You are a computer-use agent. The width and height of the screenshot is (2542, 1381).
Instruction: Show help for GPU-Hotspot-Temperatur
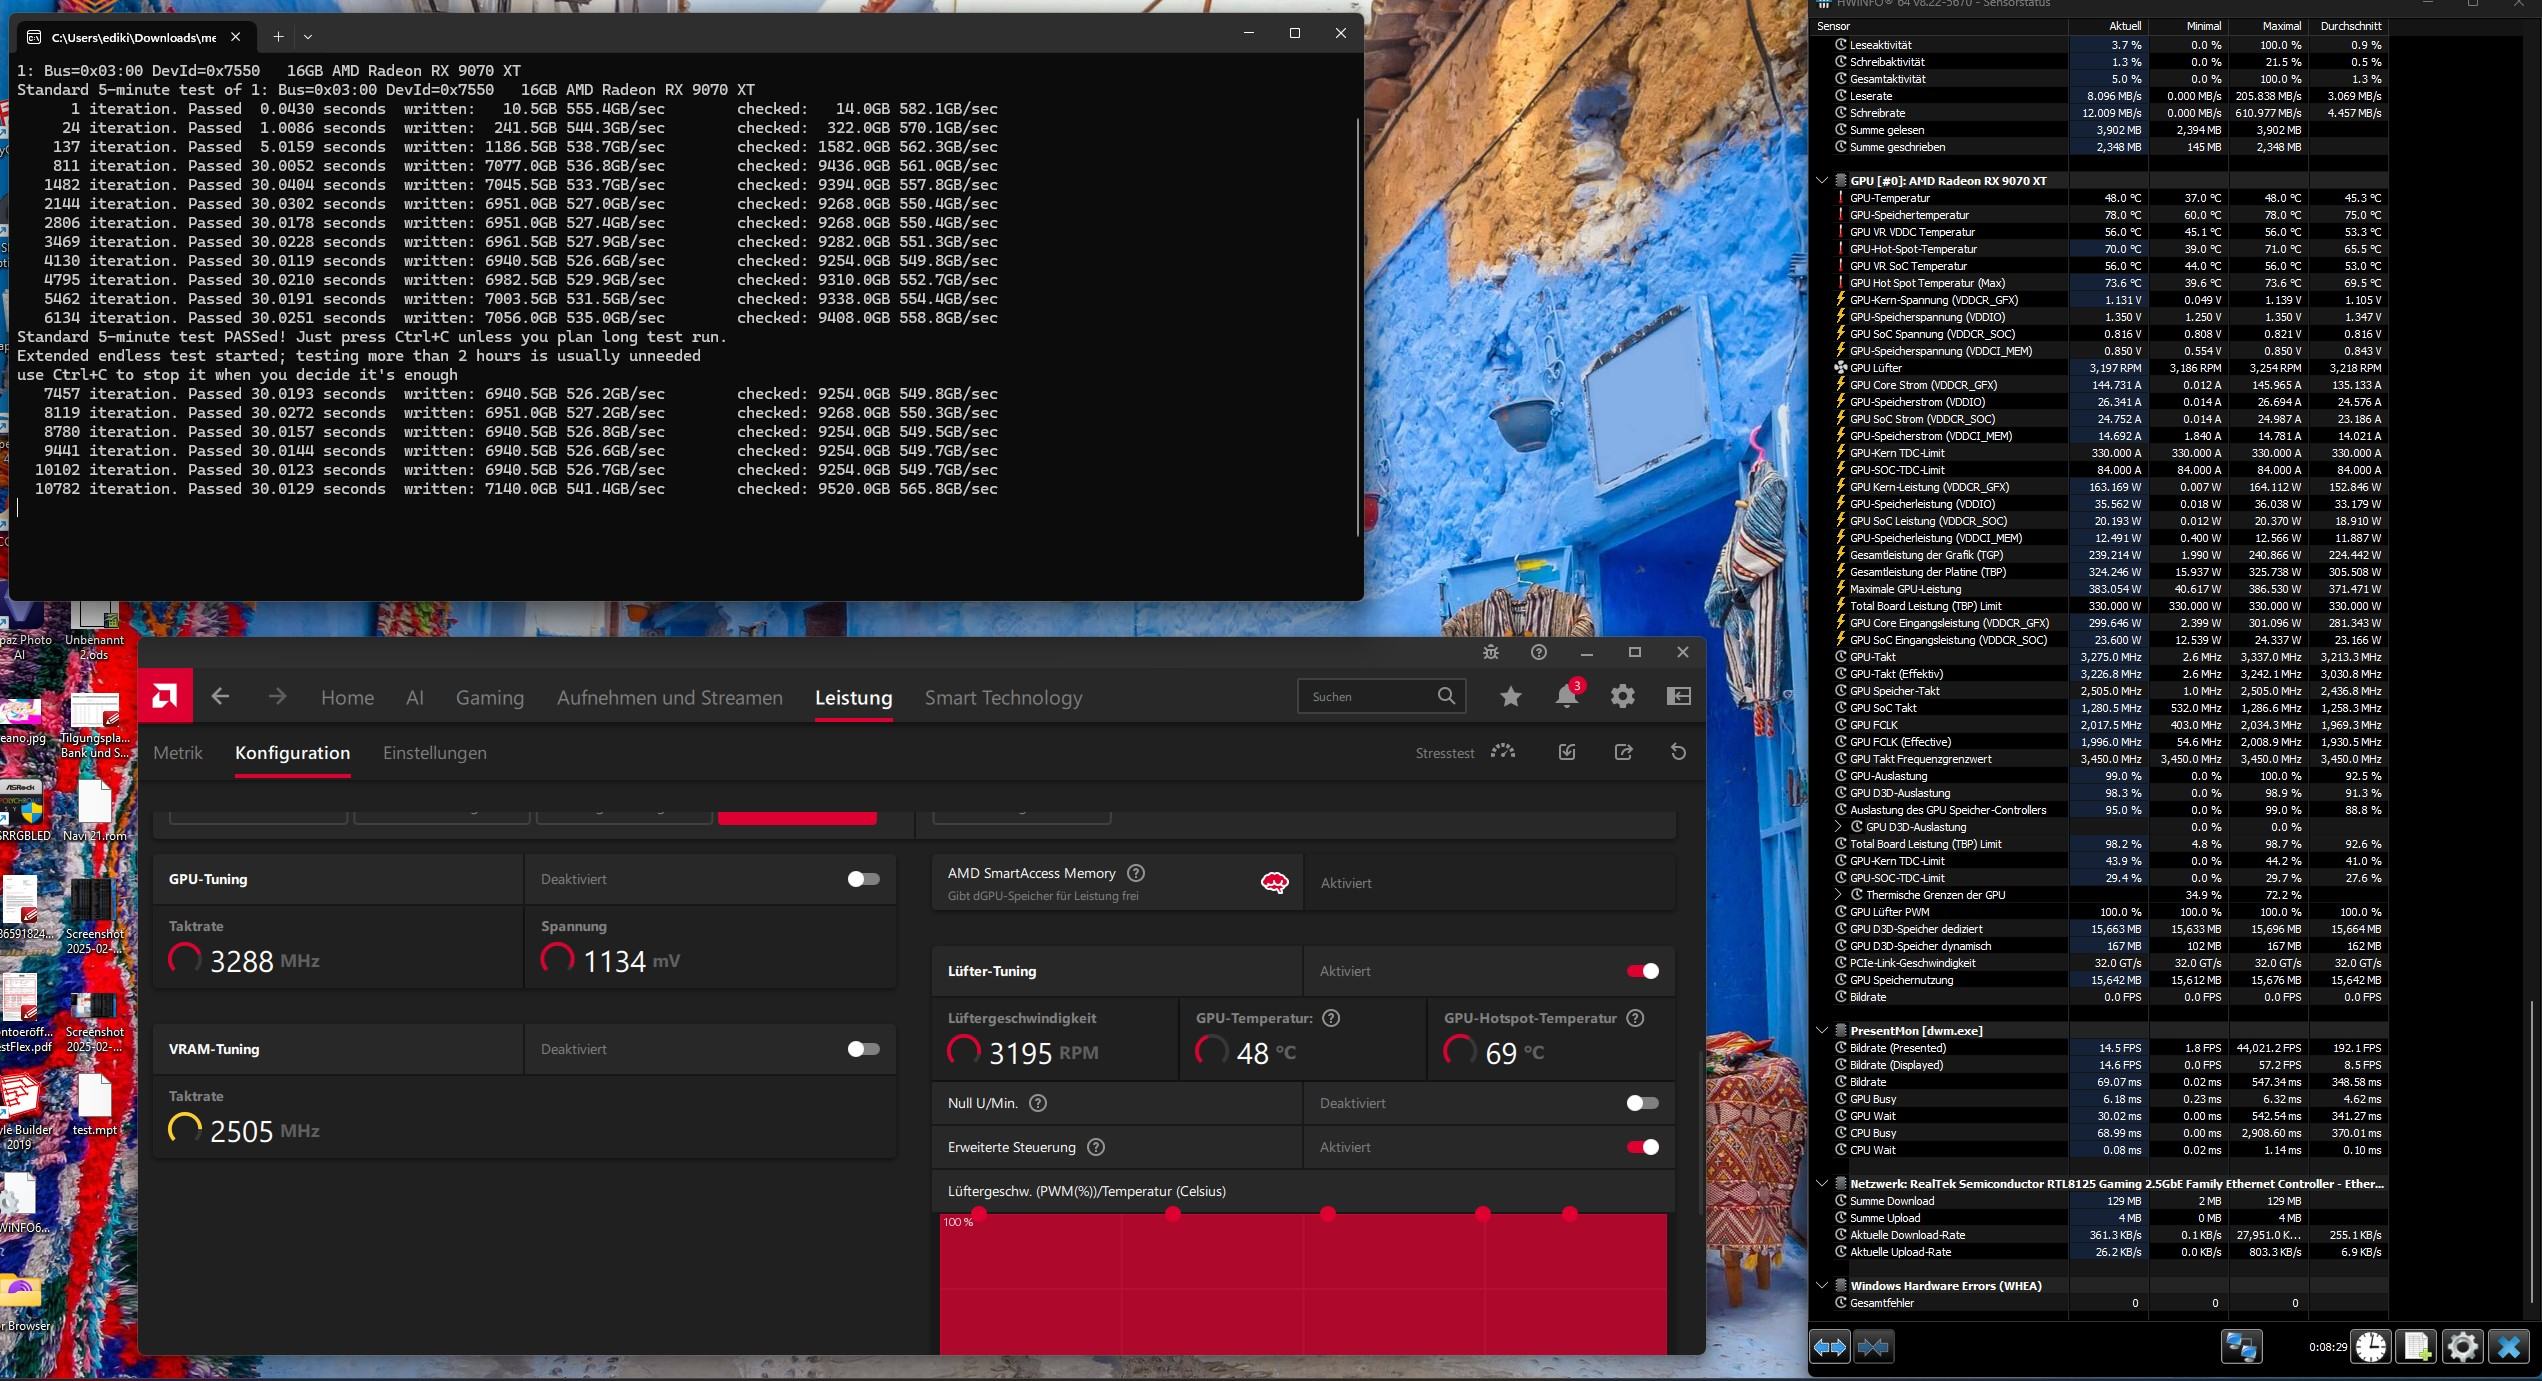click(1635, 1018)
